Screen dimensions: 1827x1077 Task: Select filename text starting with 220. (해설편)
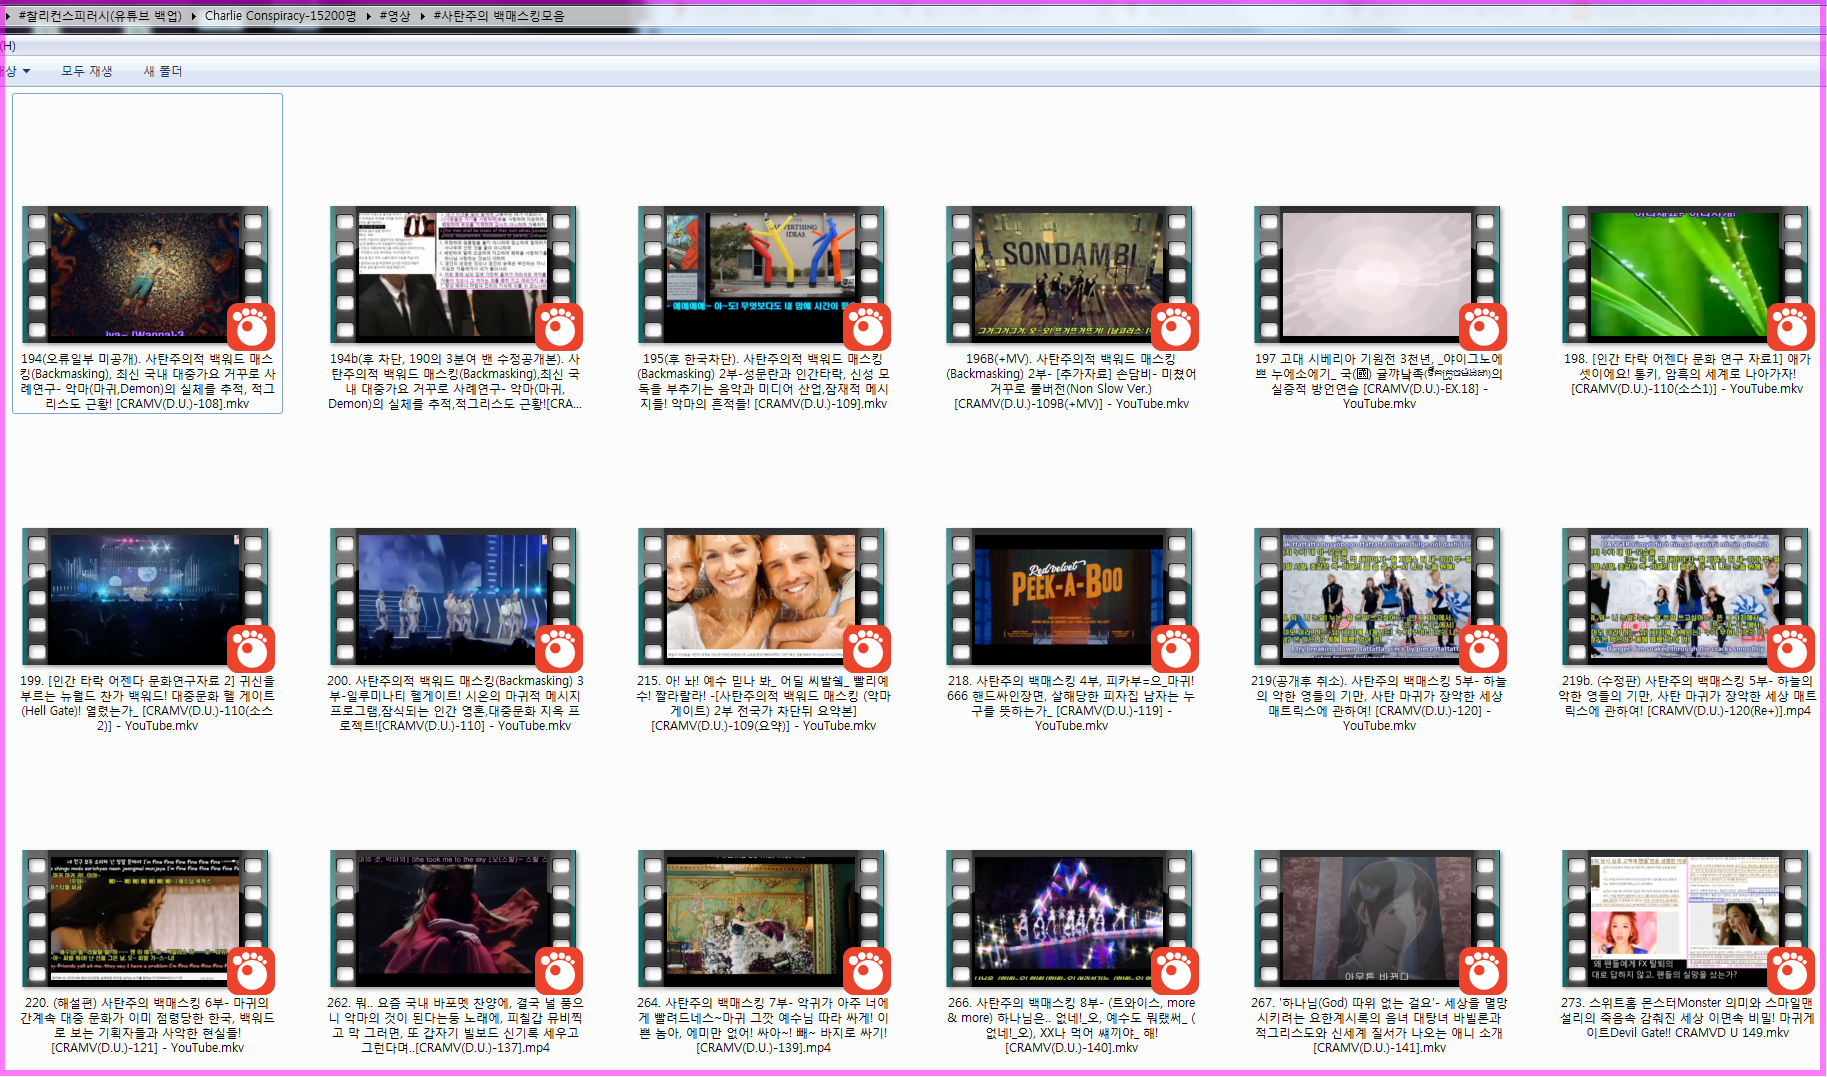pyautogui.click(x=147, y=1025)
